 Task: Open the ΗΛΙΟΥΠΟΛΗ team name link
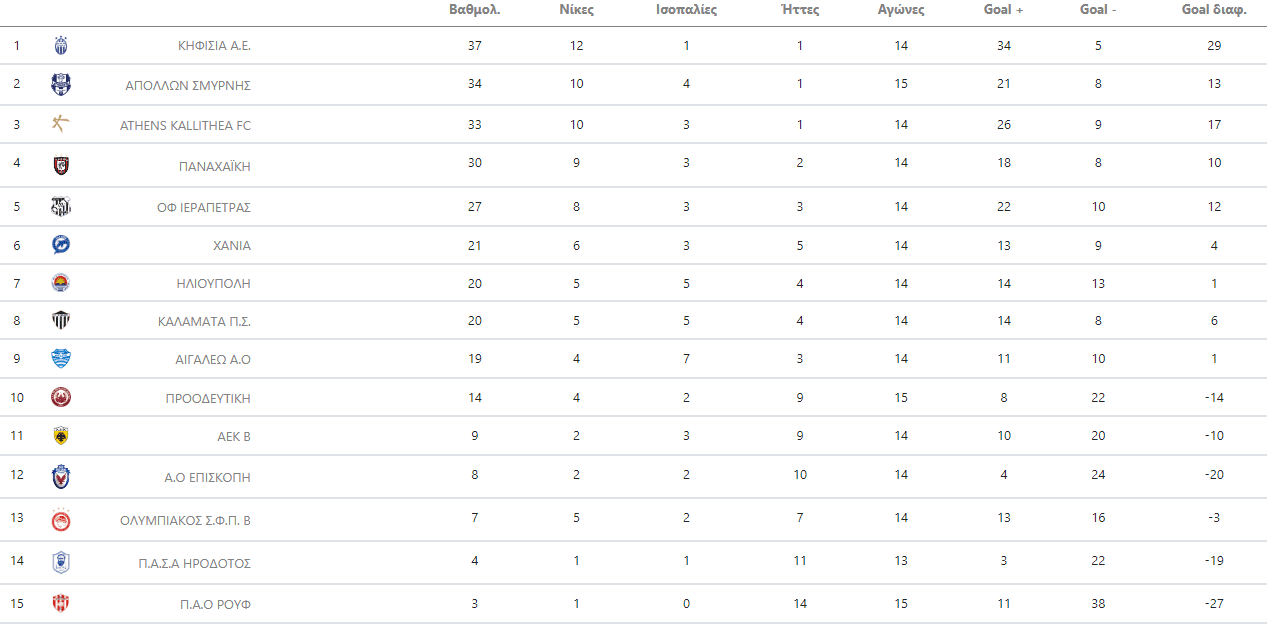pyautogui.click(x=213, y=284)
